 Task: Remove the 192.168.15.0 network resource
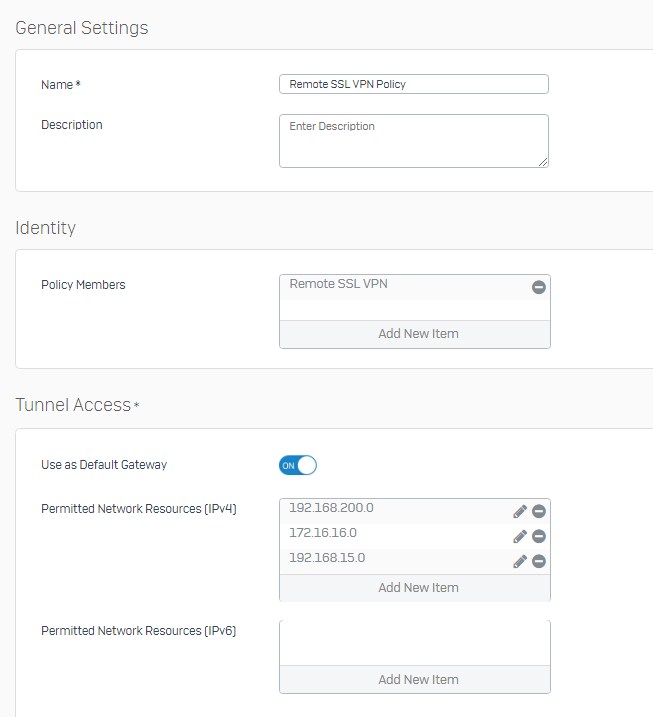click(x=539, y=562)
